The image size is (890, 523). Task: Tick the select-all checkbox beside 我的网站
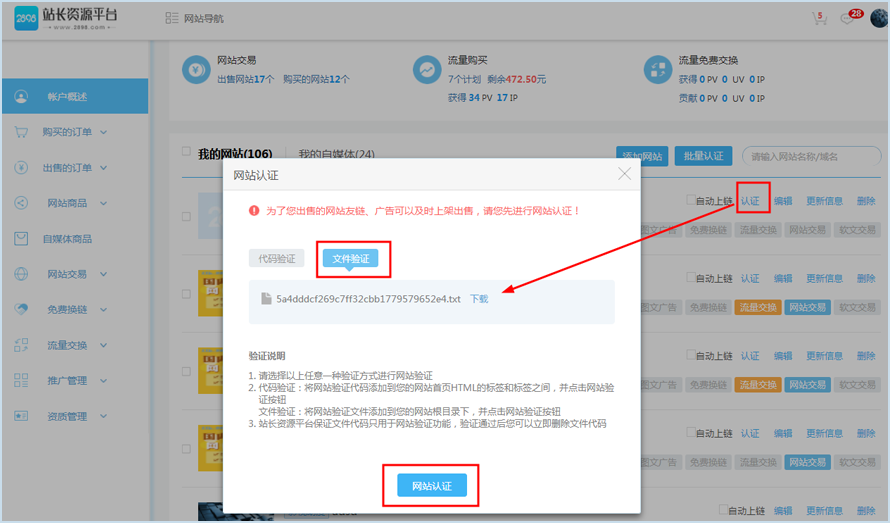[186, 152]
